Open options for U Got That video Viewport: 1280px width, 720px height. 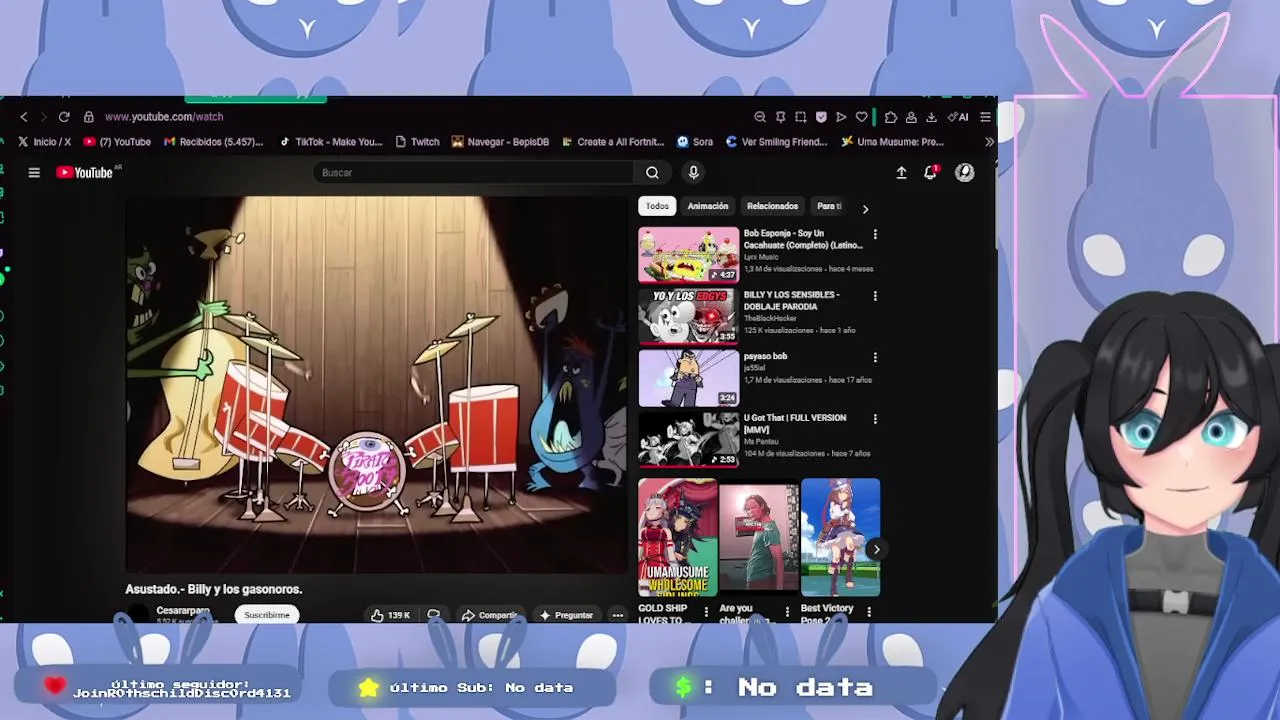pyautogui.click(x=875, y=419)
